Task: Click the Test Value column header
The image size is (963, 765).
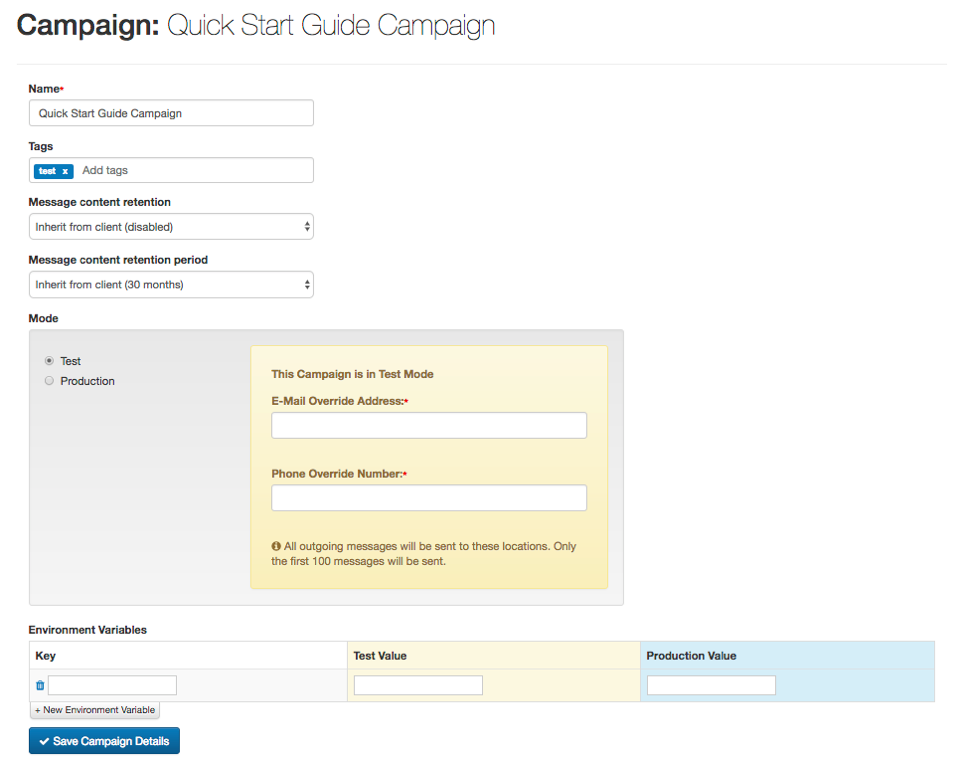Action: [x=380, y=656]
